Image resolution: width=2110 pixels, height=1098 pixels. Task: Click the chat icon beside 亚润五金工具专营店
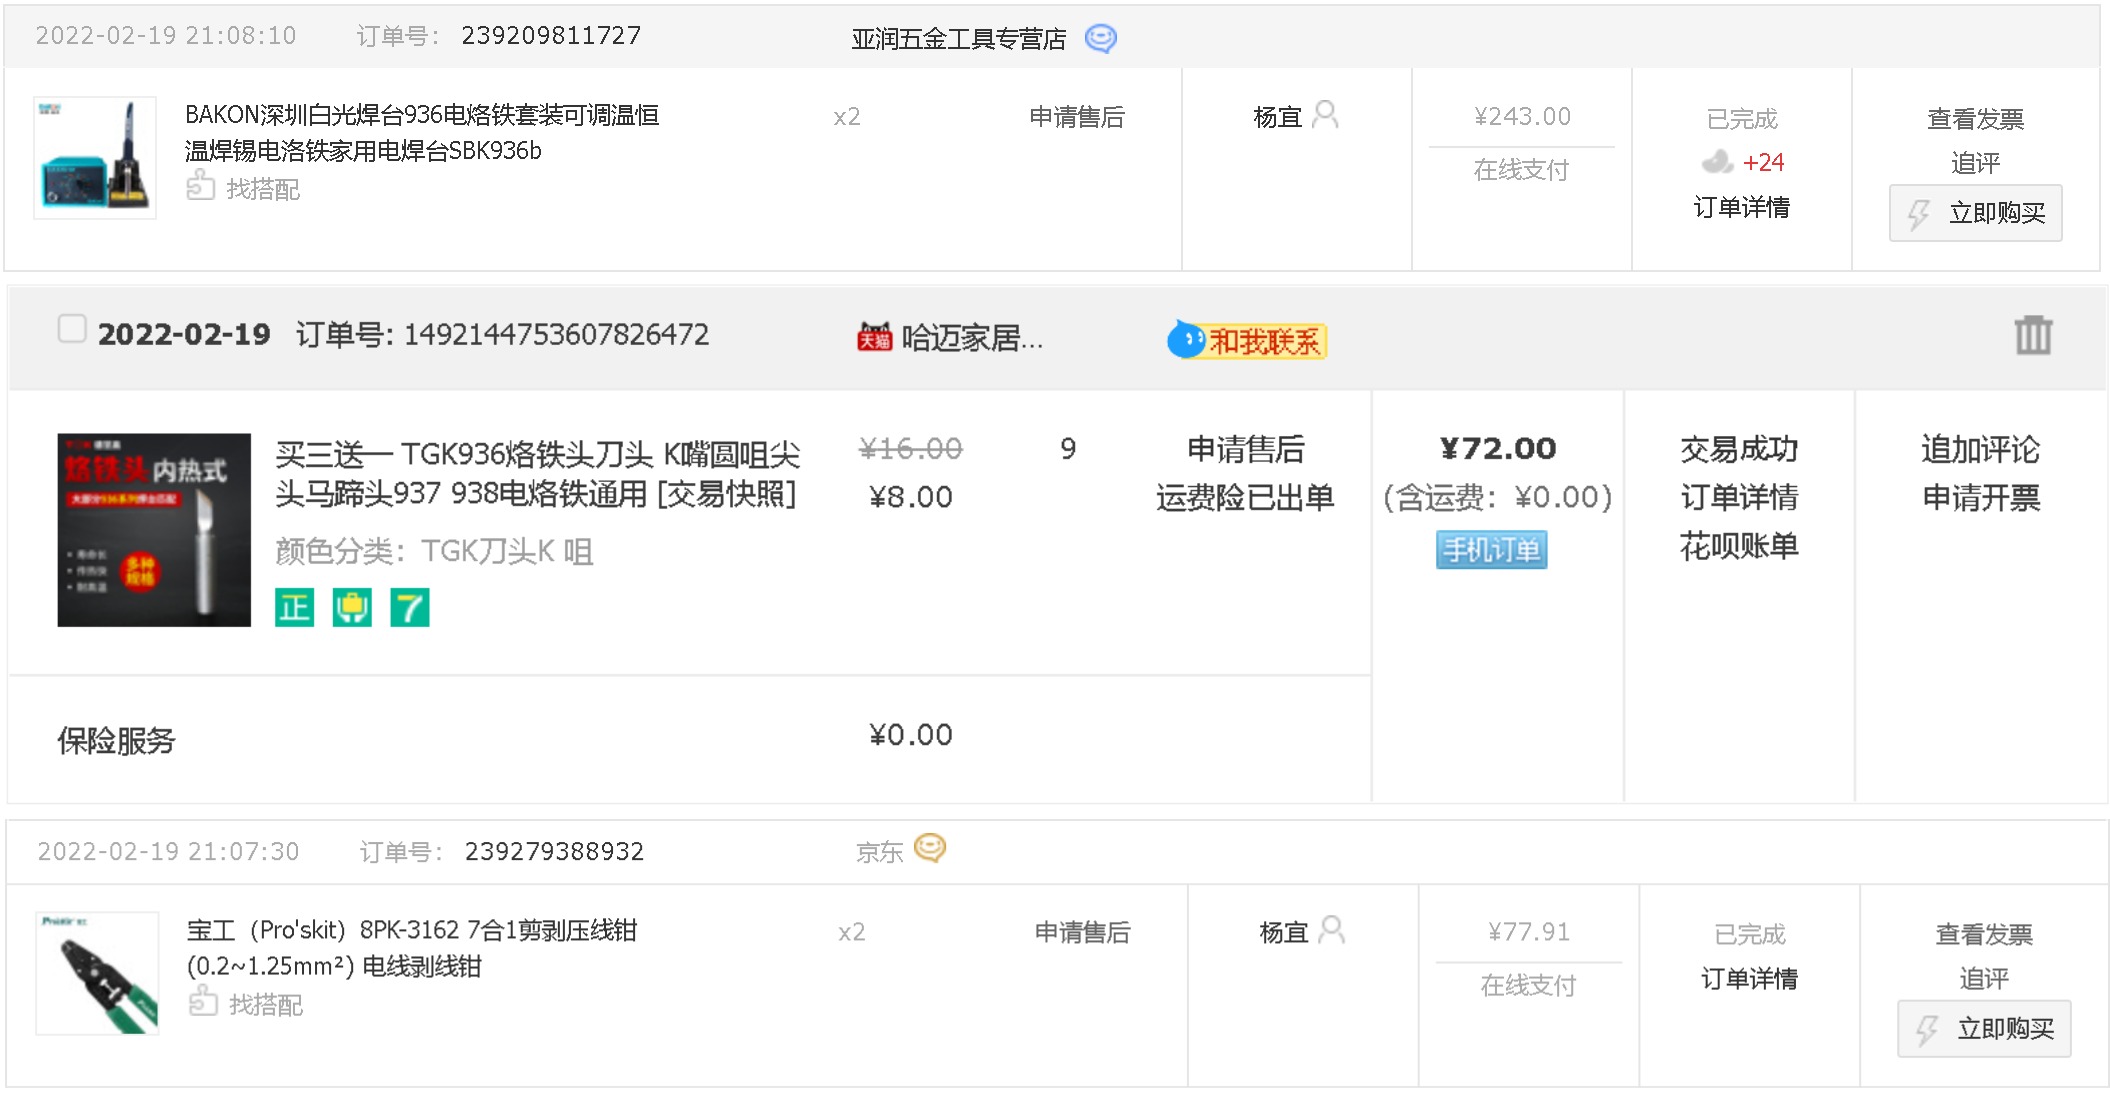coord(1100,38)
